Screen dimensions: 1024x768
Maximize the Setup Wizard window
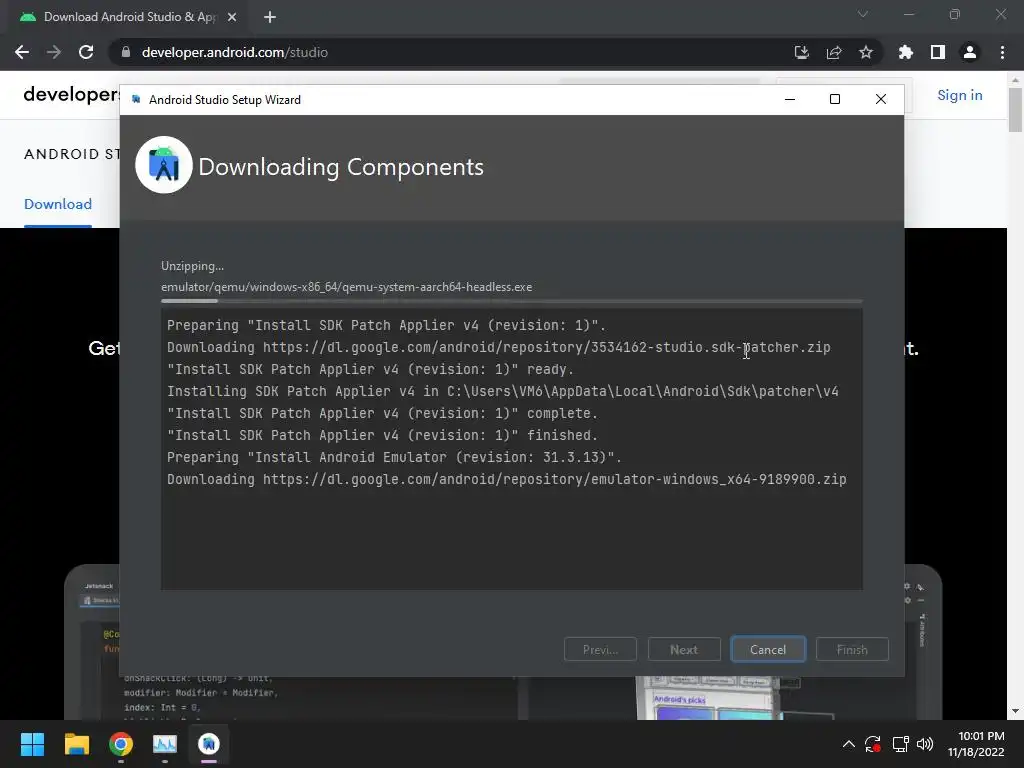(x=835, y=99)
